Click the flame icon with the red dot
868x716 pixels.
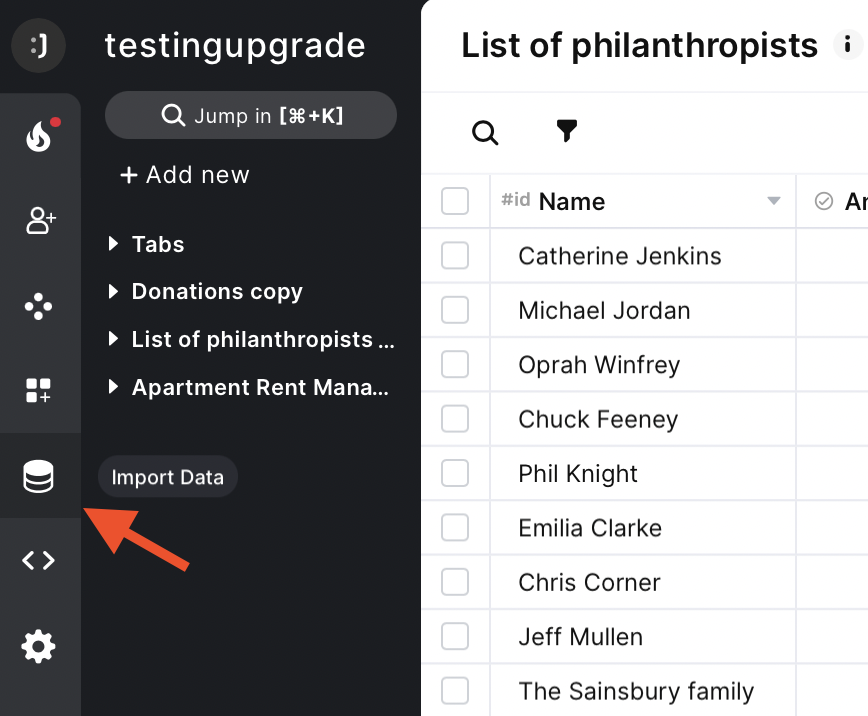coord(39,136)
